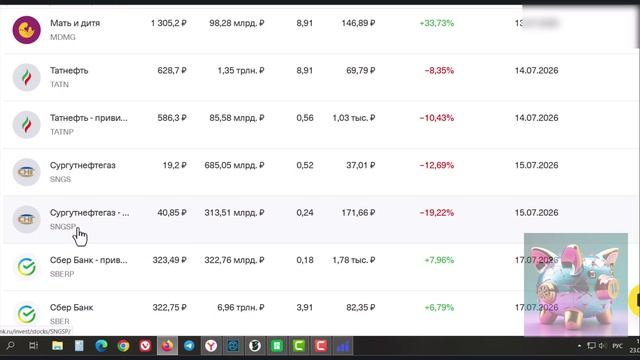The height and width of the screenshot is (360, 640).
Task: Open Yandex Browser from taskbar
Action: 211,346
